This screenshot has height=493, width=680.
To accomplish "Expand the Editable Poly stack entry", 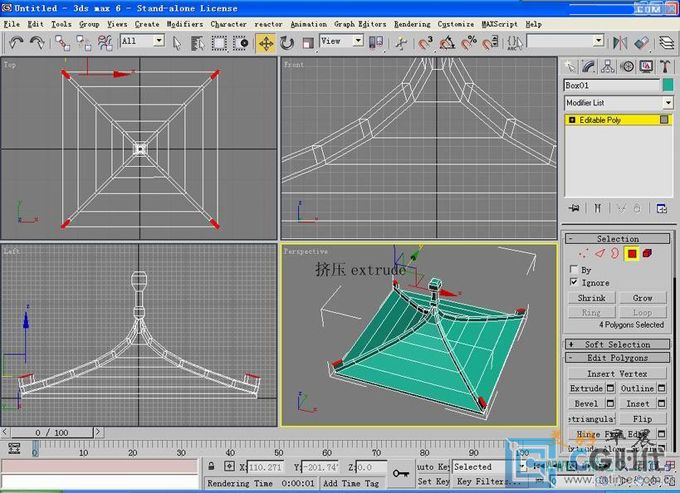I will pos(572,120).
